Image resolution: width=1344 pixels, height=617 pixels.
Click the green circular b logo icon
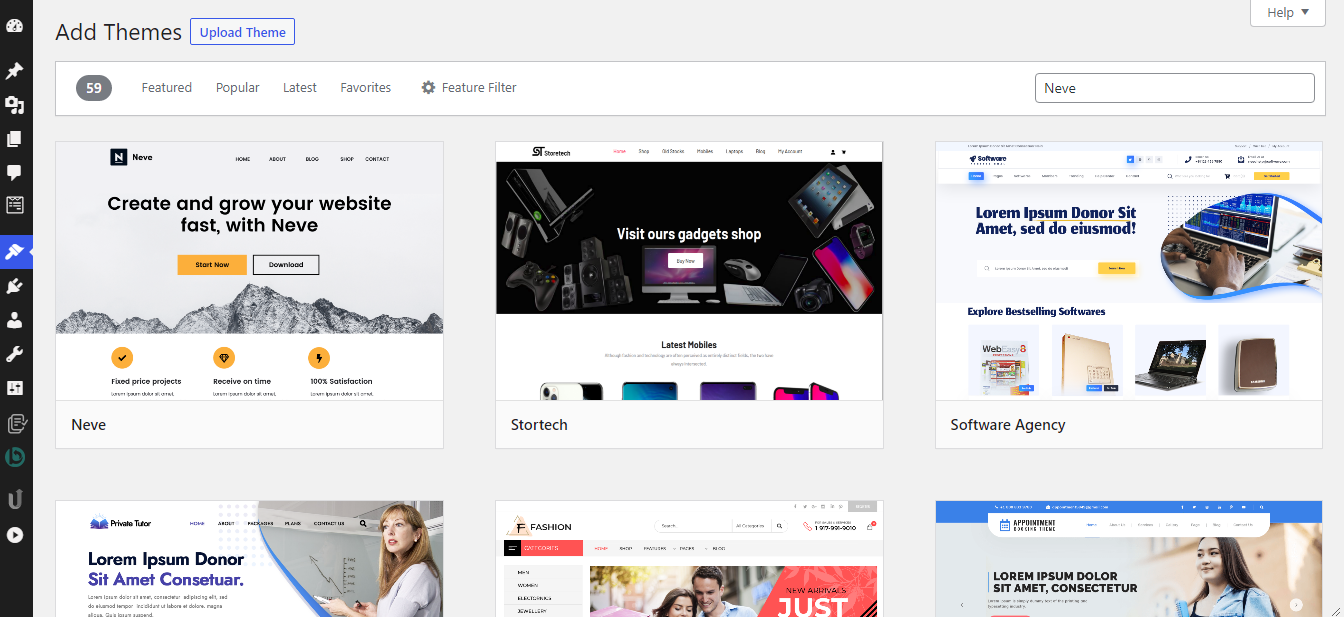(x=15, y=457)
